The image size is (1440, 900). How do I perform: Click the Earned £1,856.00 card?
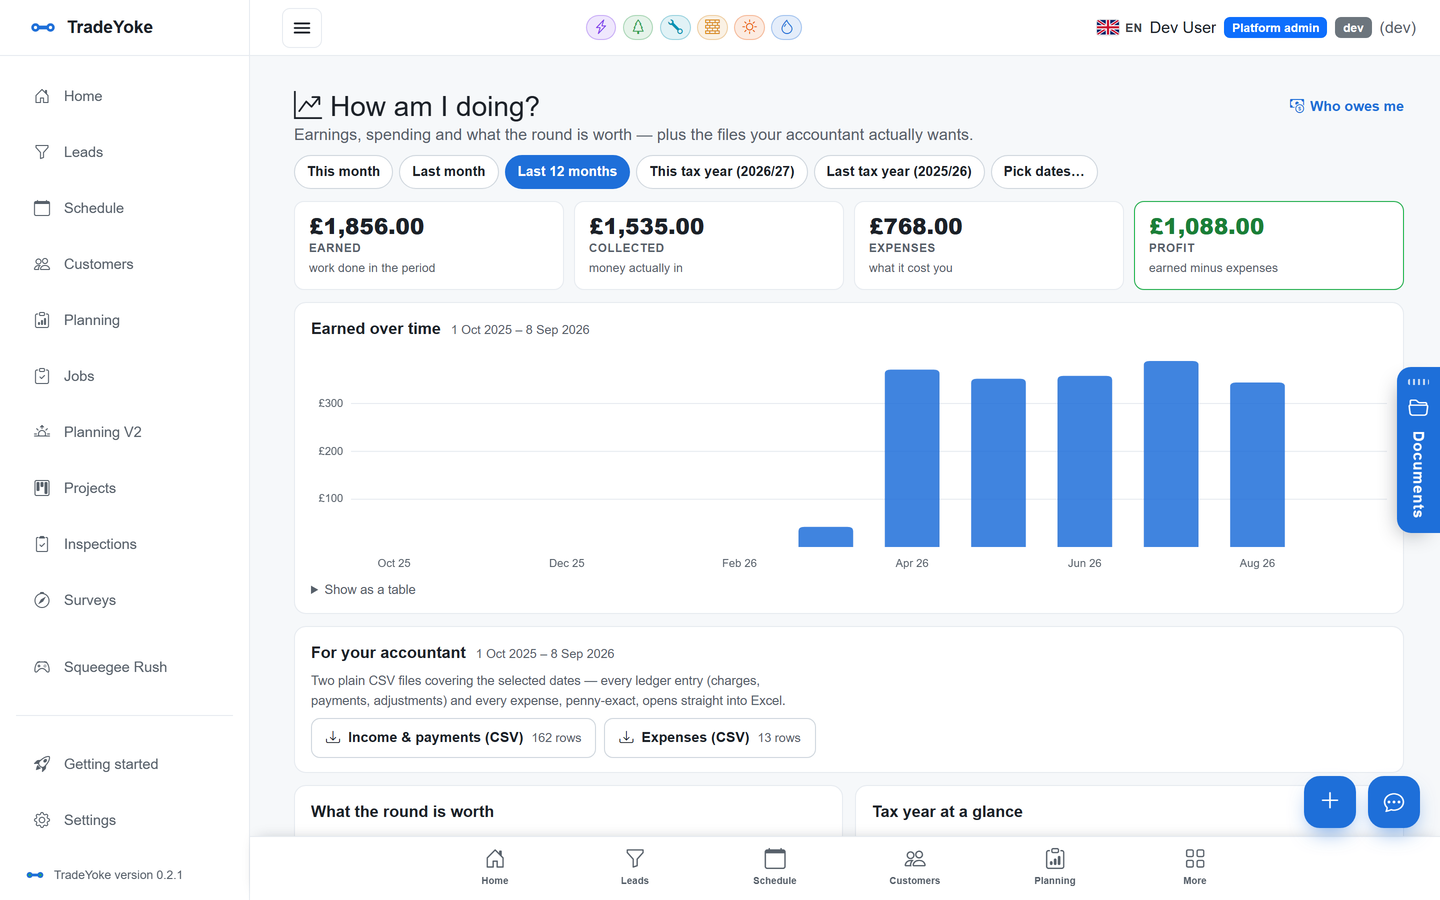429,246
